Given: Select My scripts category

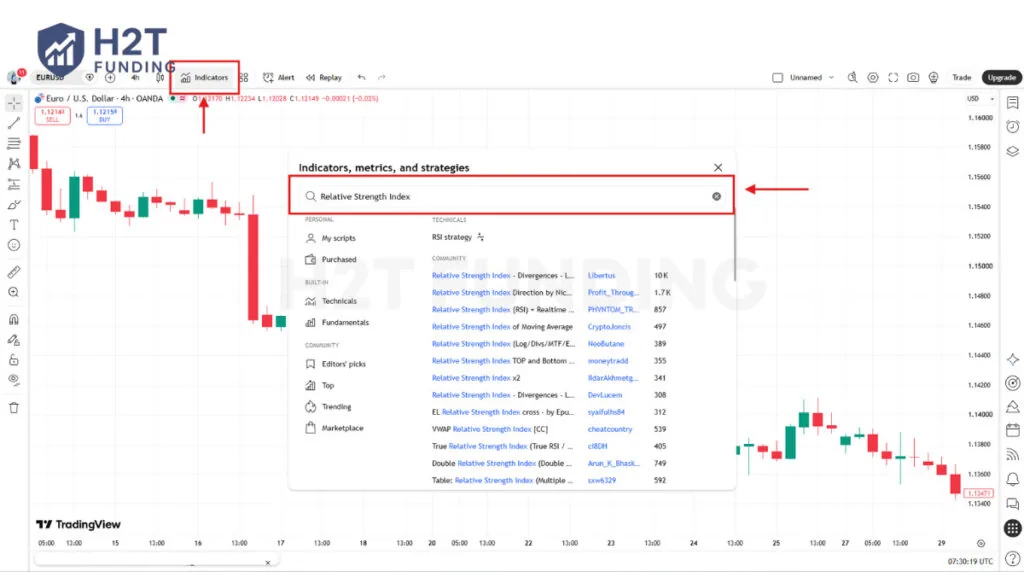Looking at the screenshot, I should tap(331, 238).
